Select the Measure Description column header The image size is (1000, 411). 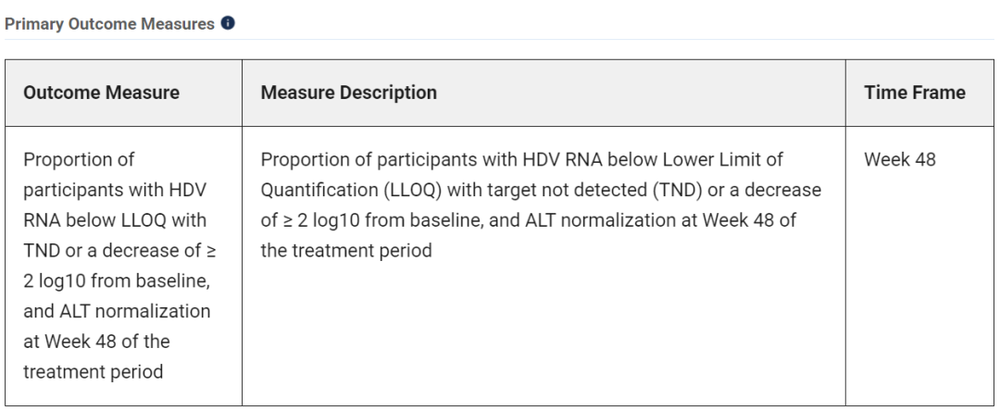click(x=348, y=93)
